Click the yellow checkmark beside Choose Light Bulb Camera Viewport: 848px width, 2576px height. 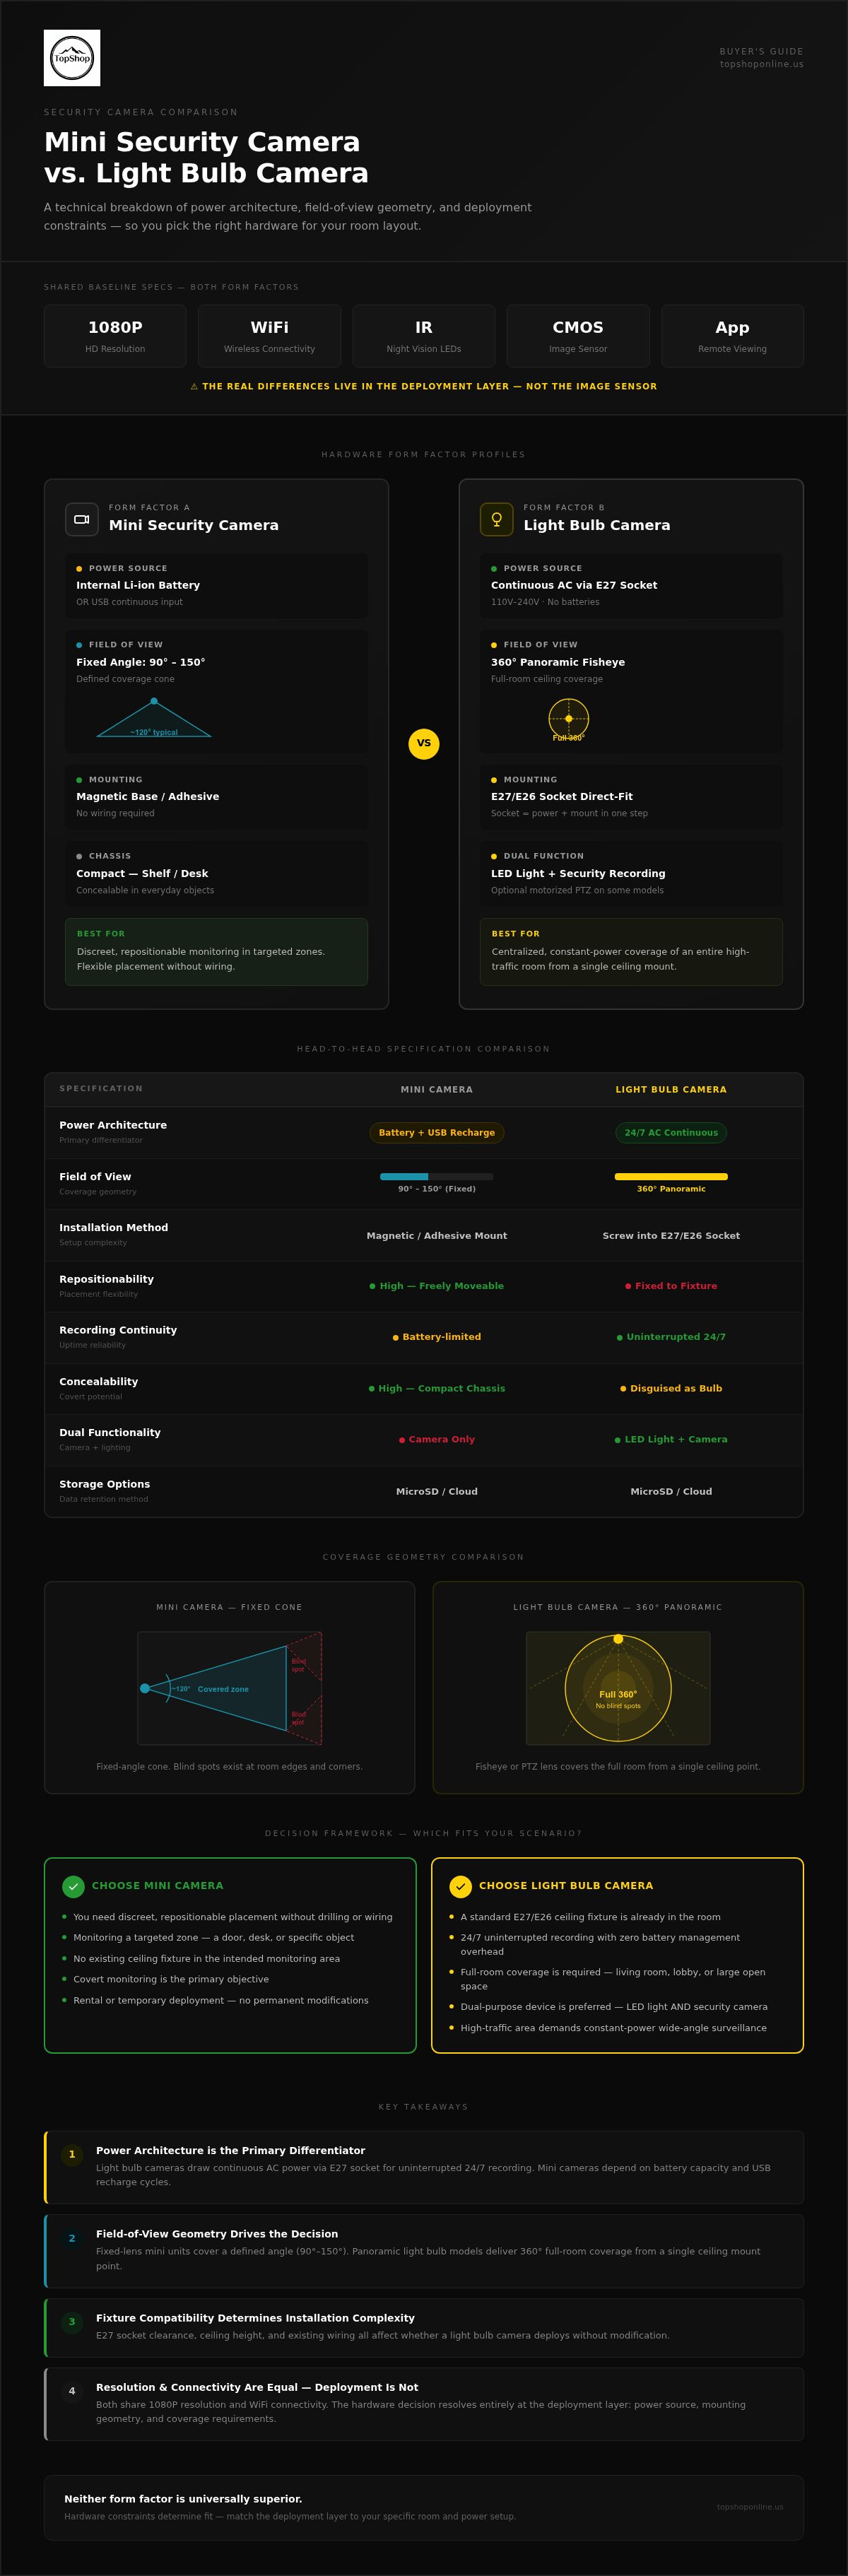click(x=460, y=1886)
